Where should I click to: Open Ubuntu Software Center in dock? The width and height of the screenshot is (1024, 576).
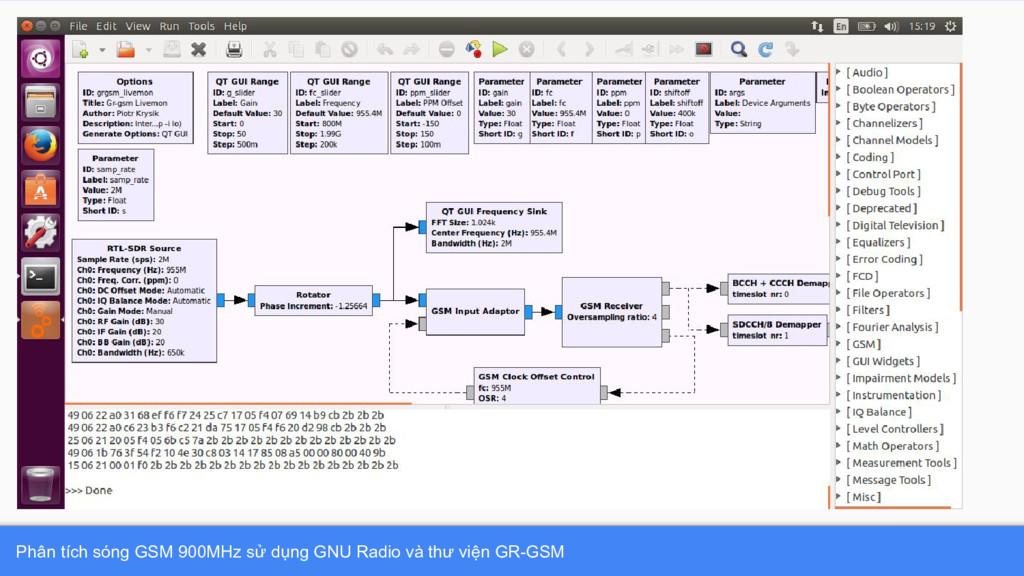pos(40,189)
